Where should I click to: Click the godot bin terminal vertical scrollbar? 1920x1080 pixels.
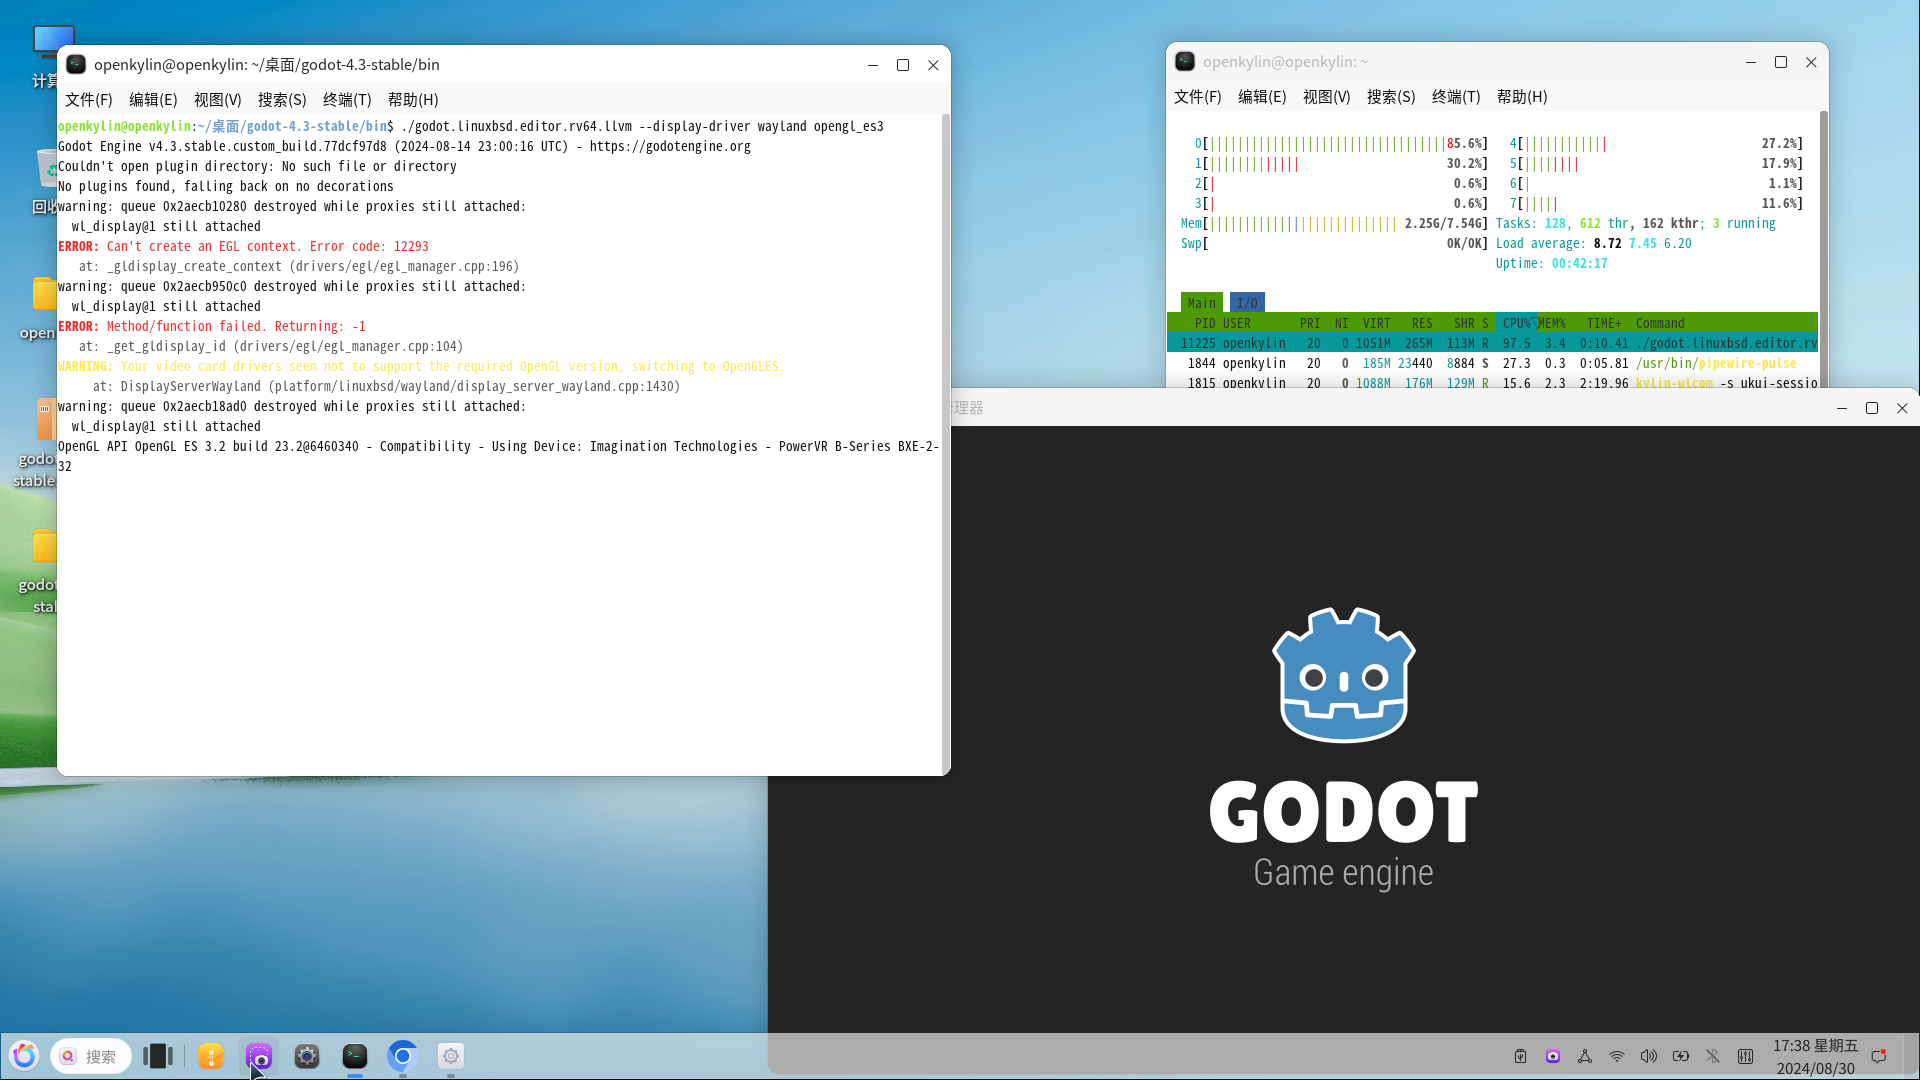(x=946, y=444)
